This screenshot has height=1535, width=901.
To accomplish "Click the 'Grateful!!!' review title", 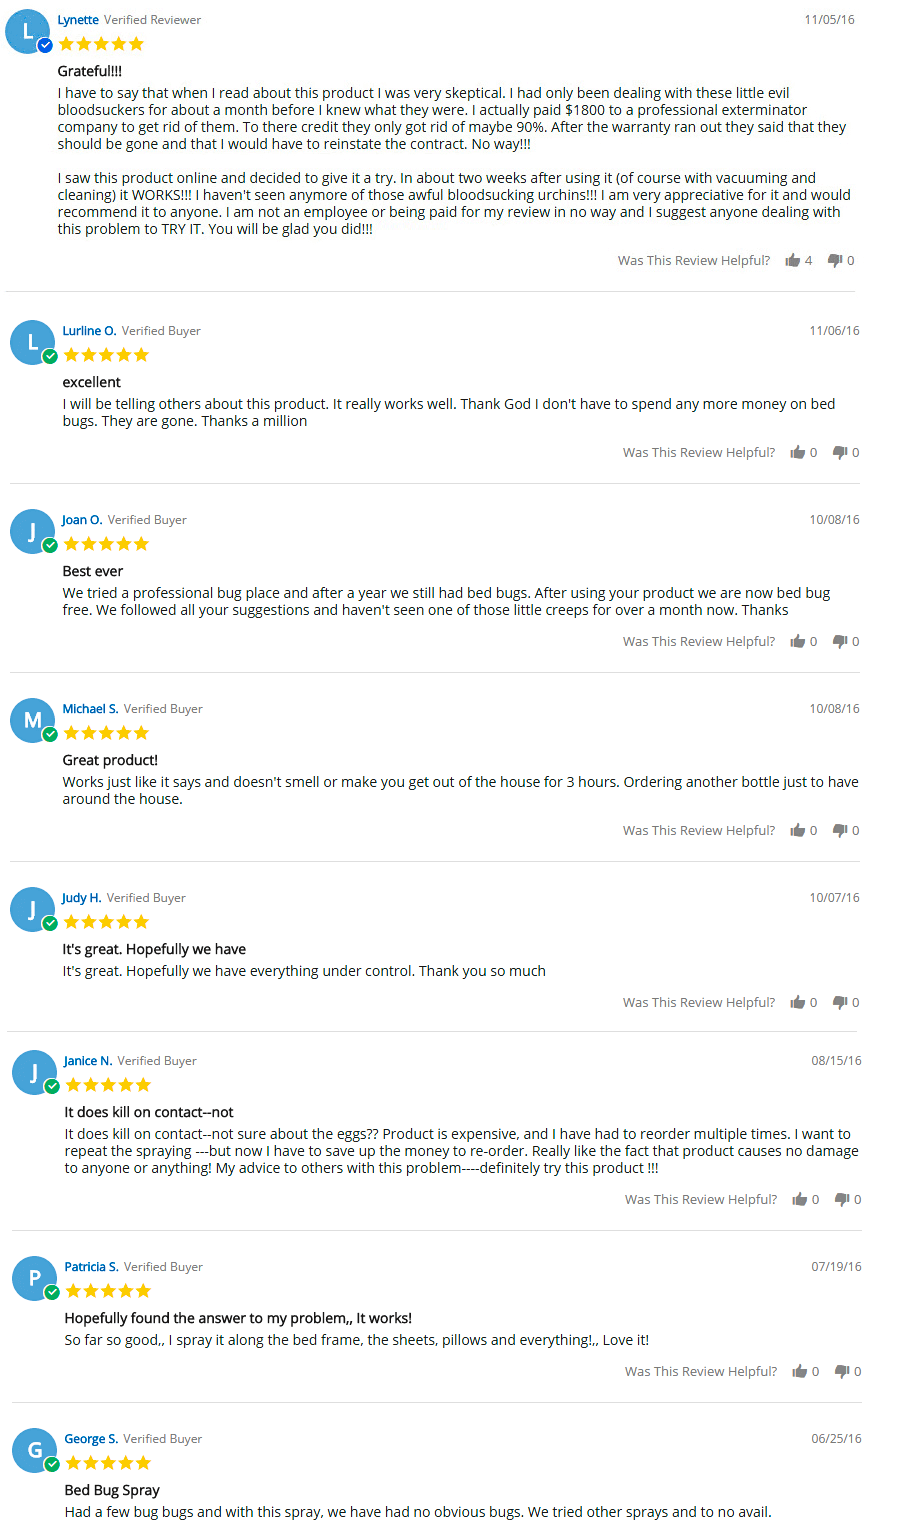I will pyautogui.click(x=90, y=71).
